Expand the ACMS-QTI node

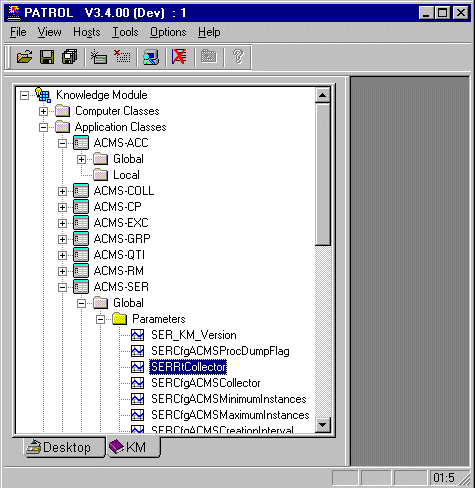62,255
